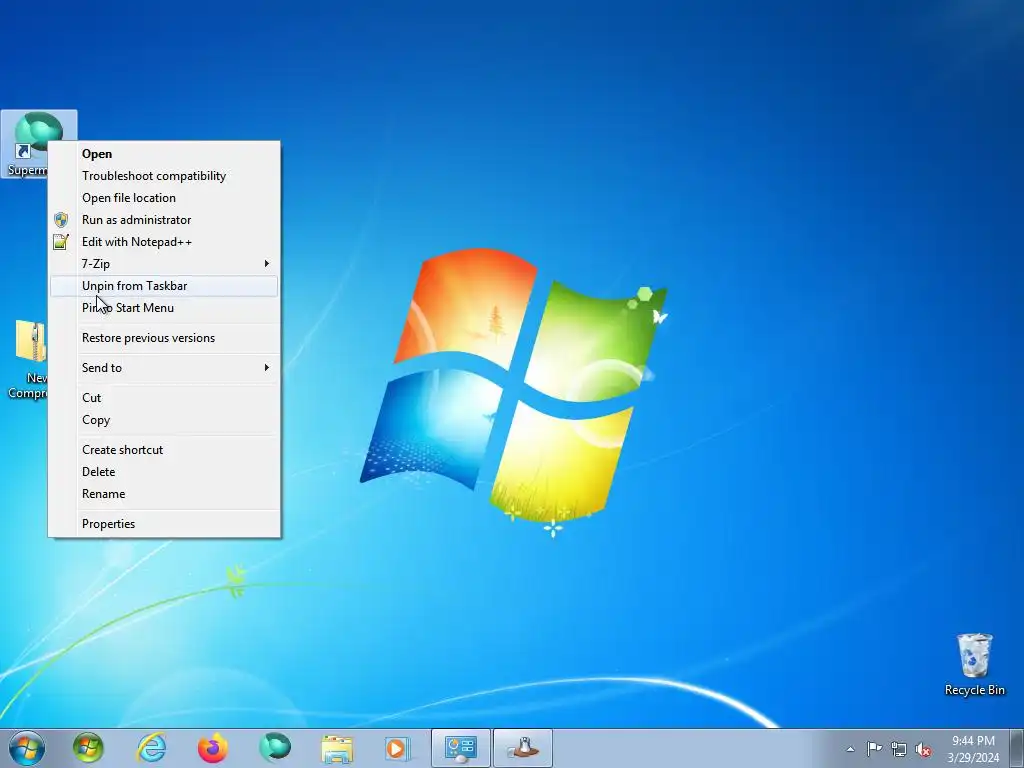Choose Open in the context menu
1024x768 pixels.
tap(164, 153)
